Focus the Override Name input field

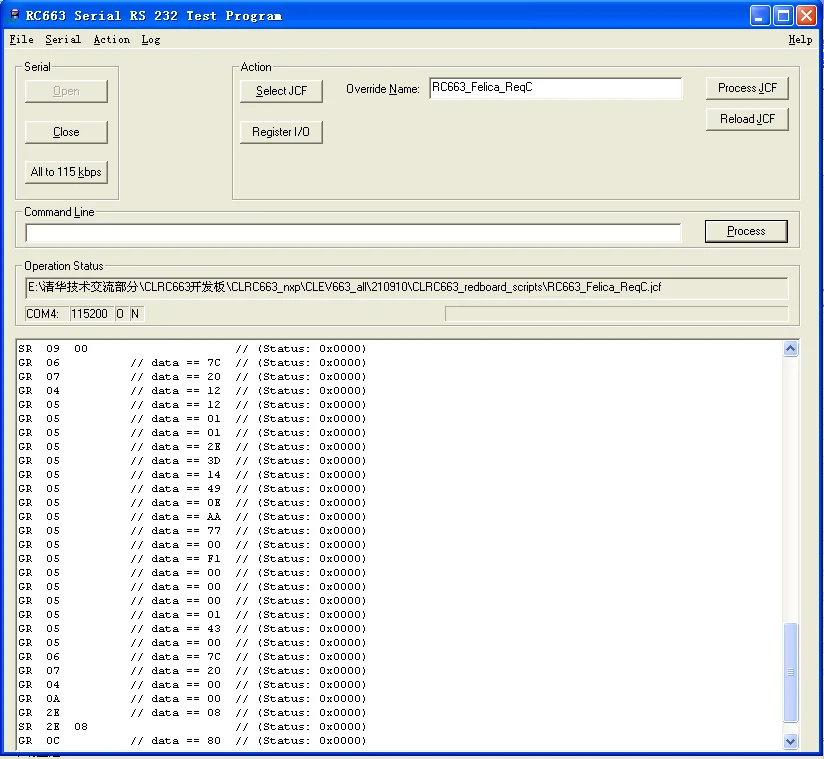555,88
